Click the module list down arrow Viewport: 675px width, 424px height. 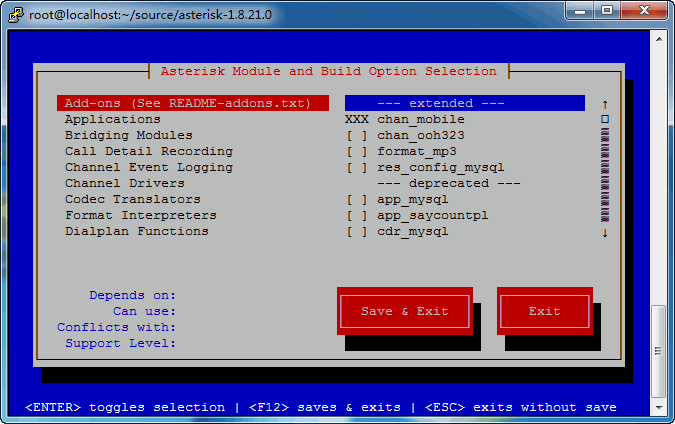[x=605, y=232]
